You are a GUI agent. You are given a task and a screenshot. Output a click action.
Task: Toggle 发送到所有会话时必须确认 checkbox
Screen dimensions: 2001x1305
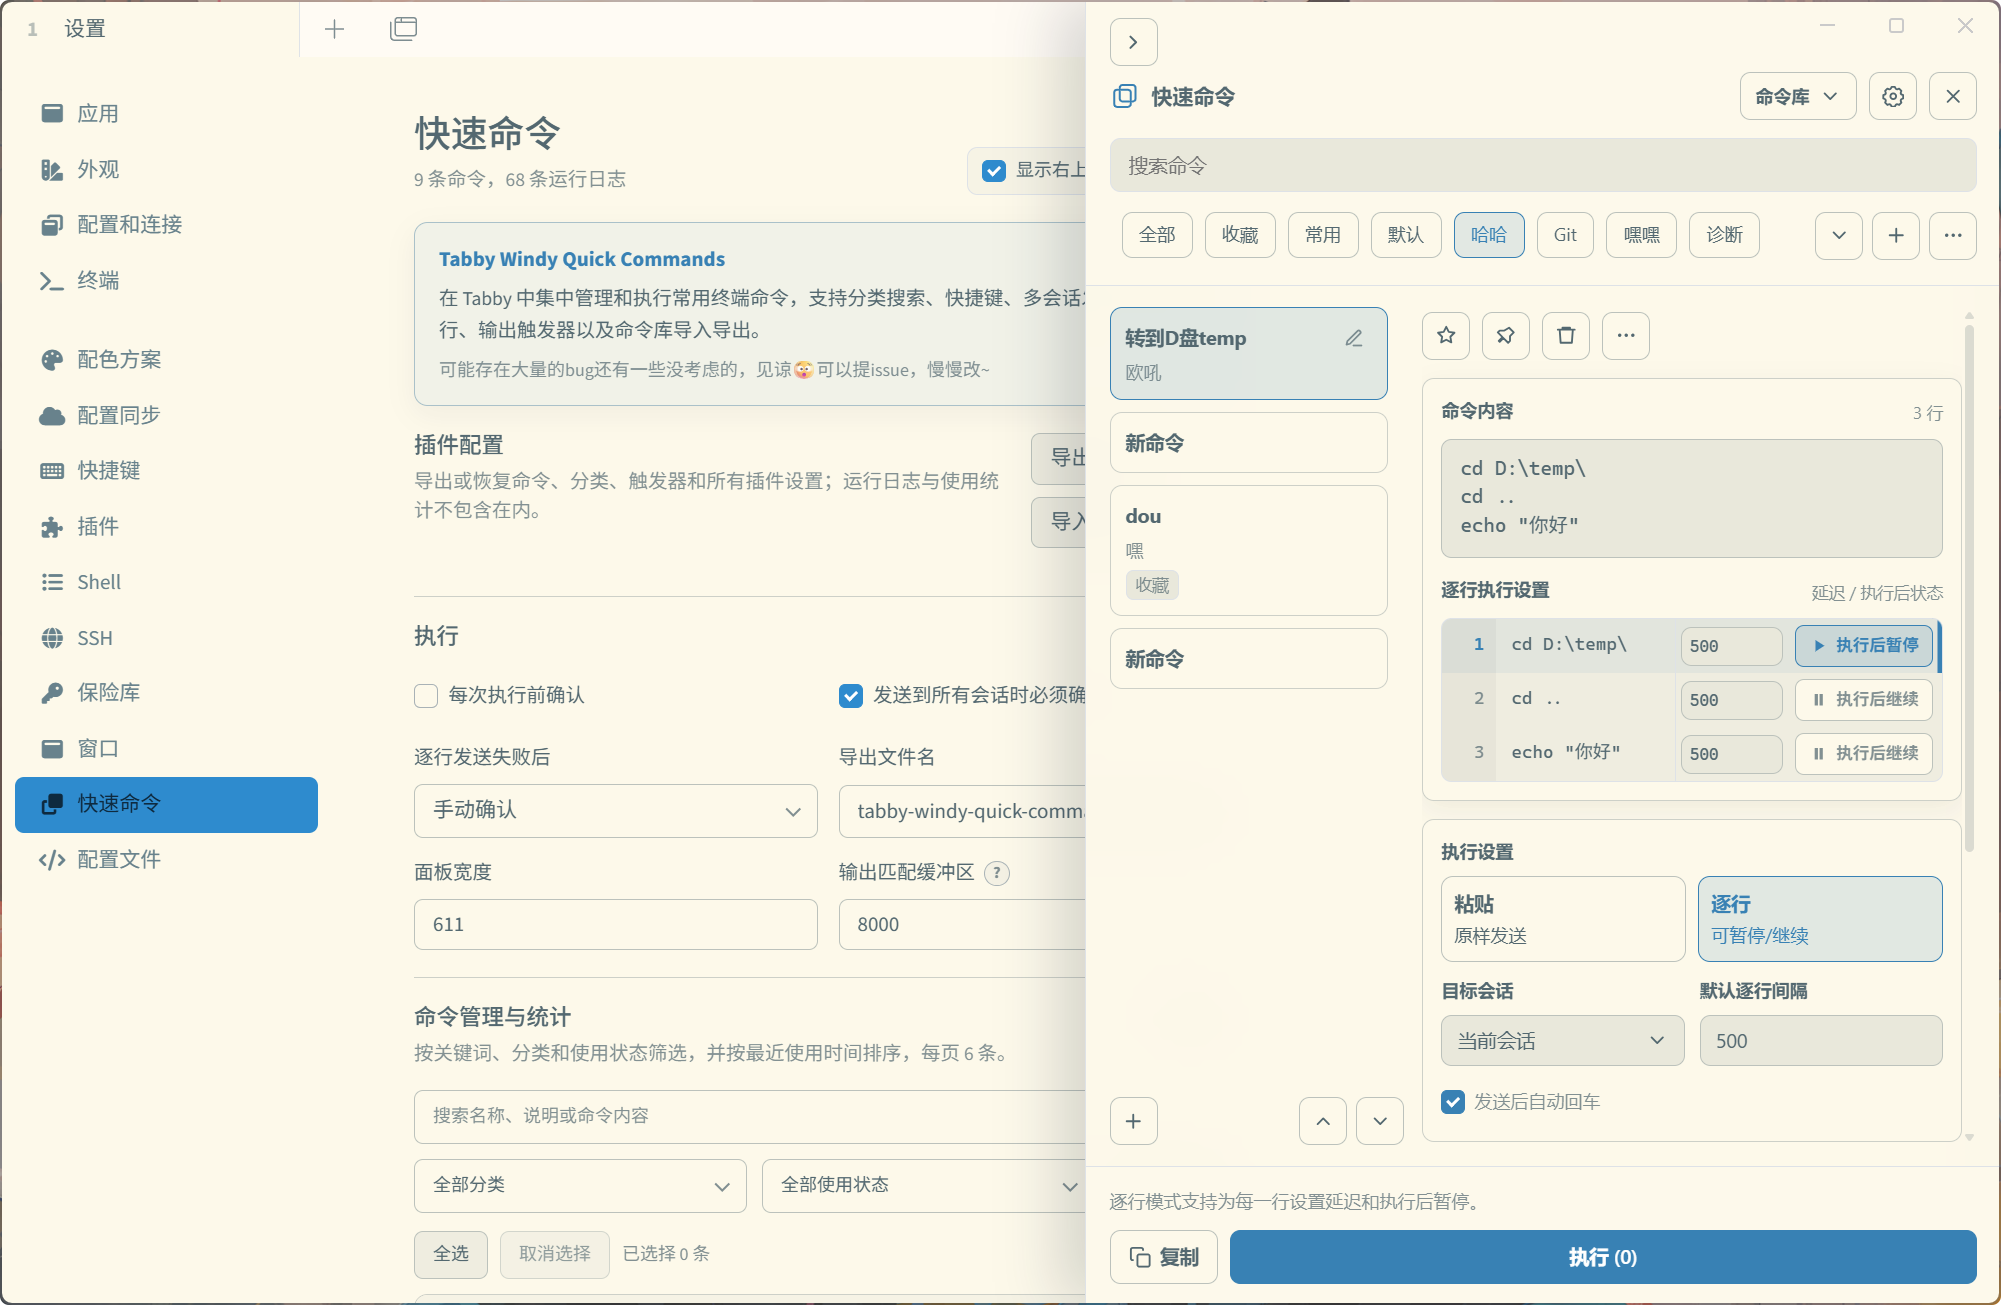[x=851, y=696]
